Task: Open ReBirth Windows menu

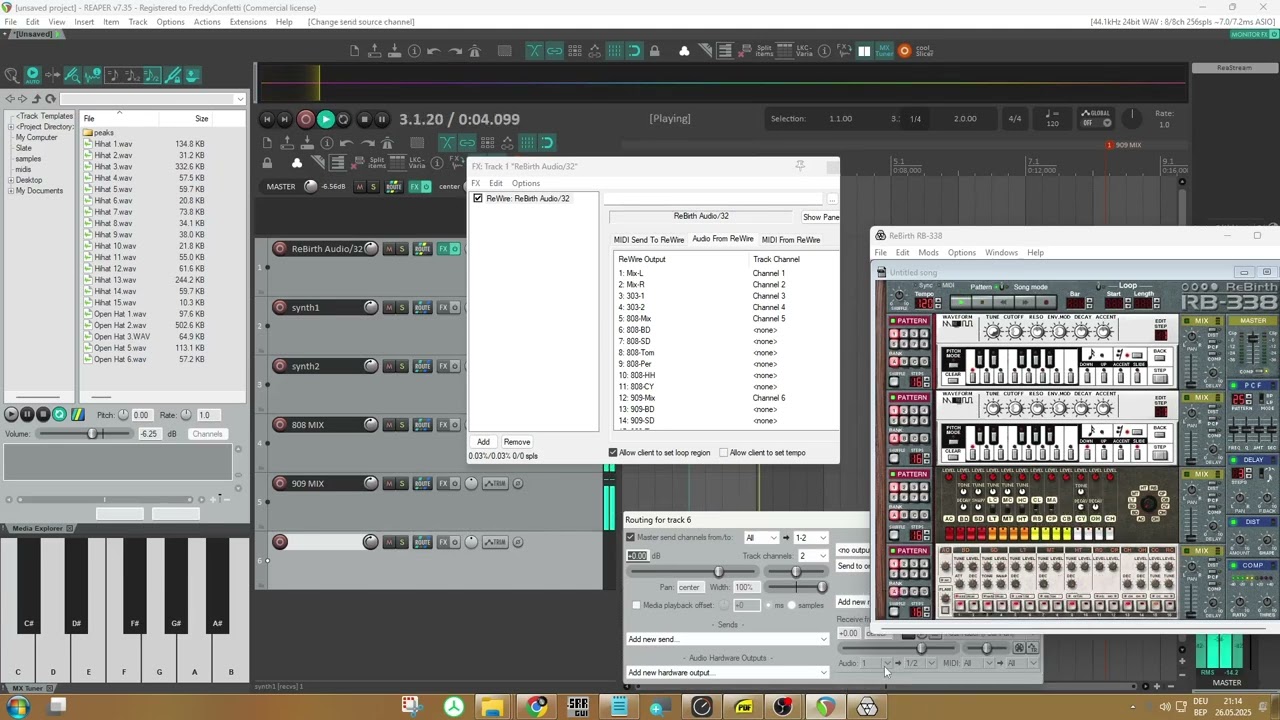Action: click(x=1001, y=253)
